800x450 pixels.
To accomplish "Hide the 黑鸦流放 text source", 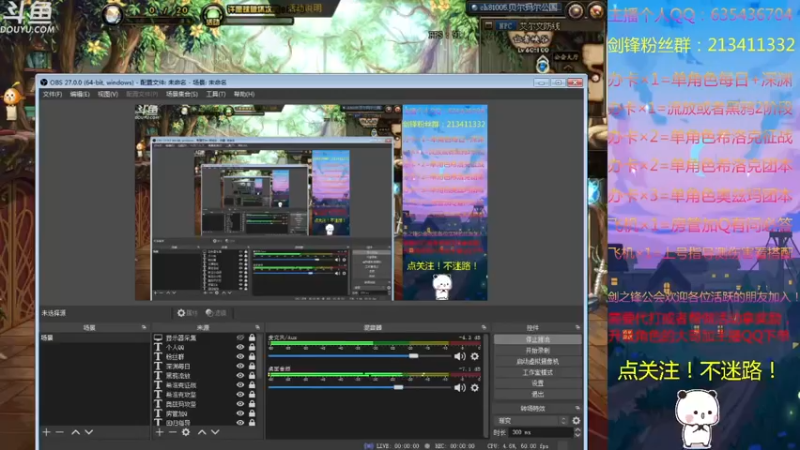I will (x=240, y=376).
